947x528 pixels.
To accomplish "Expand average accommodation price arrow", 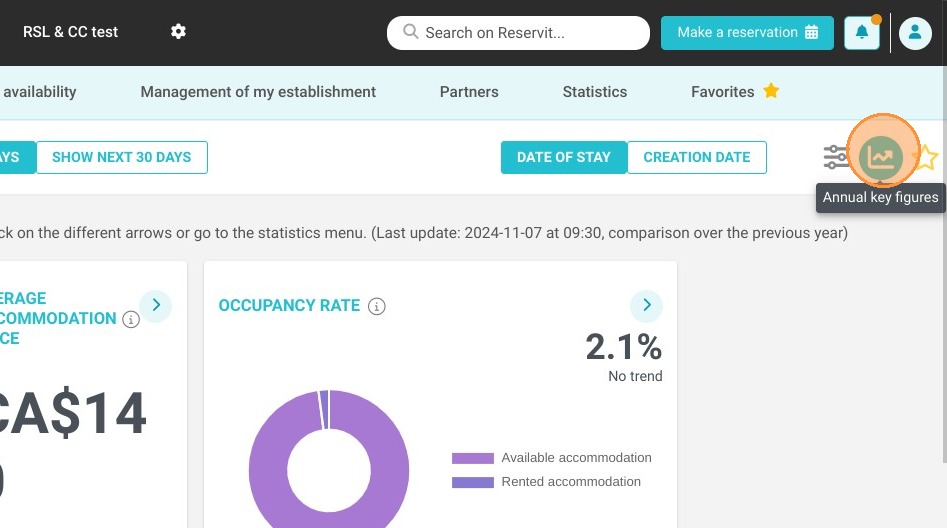I will [x=156, y=305].
